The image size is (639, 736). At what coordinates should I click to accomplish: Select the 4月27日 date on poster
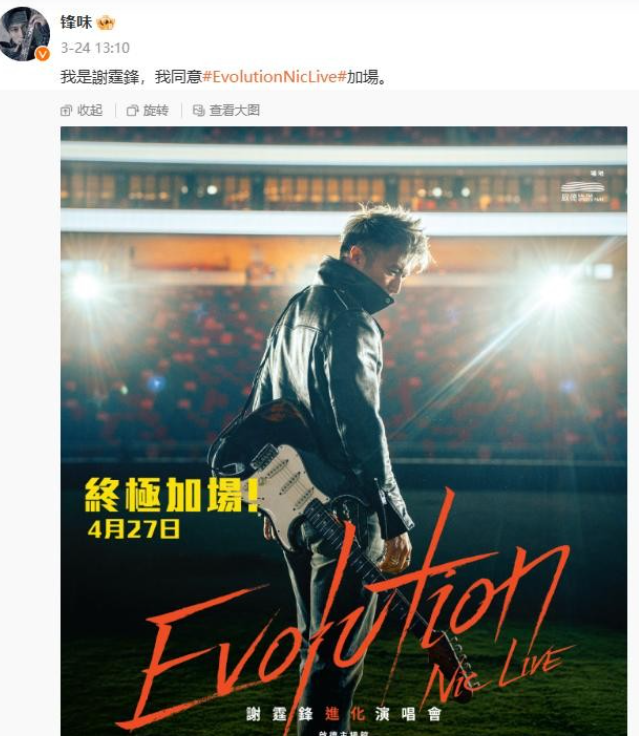point(133,529)
